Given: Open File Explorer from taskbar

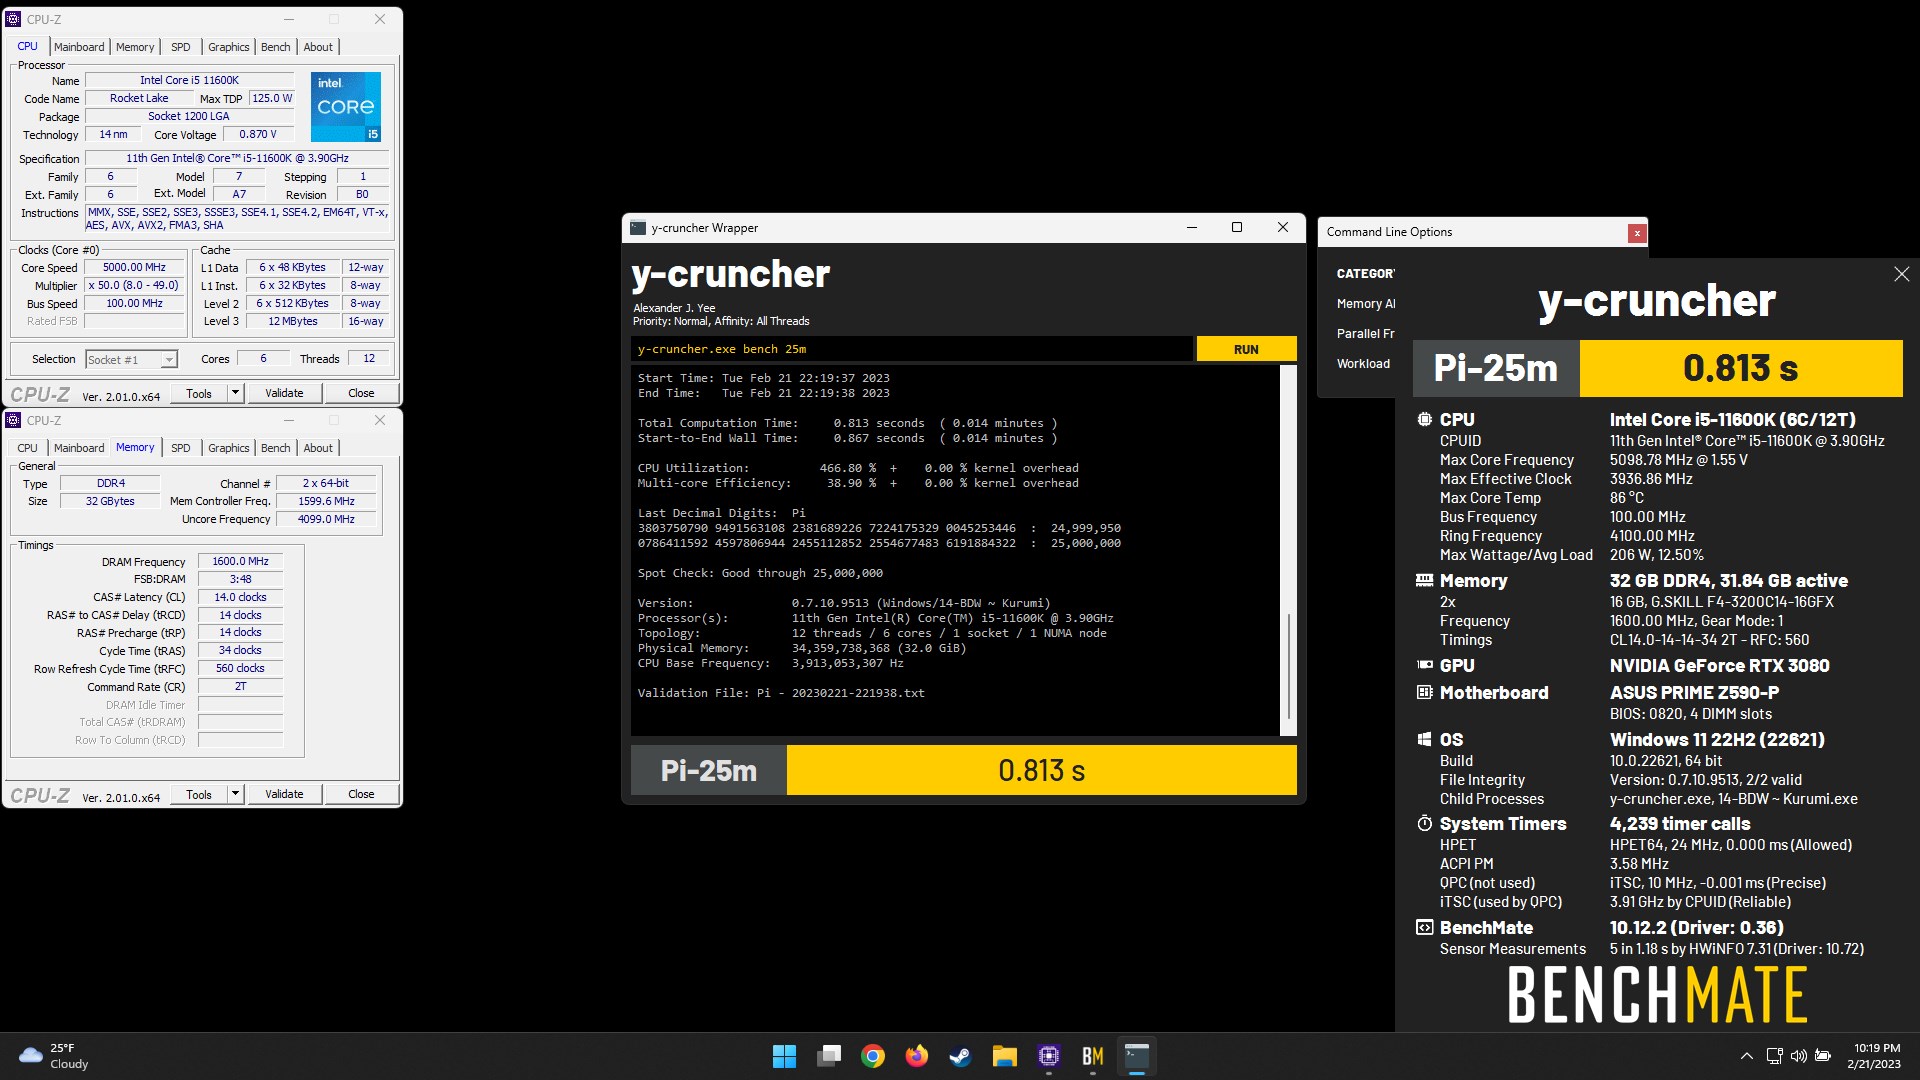Looking at the screenshot, I should (1004, 1056).
